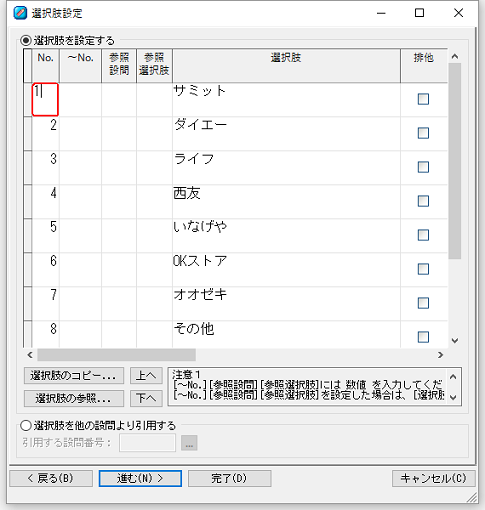Click the table horizontal scrollbar thumb

[116, 355]
